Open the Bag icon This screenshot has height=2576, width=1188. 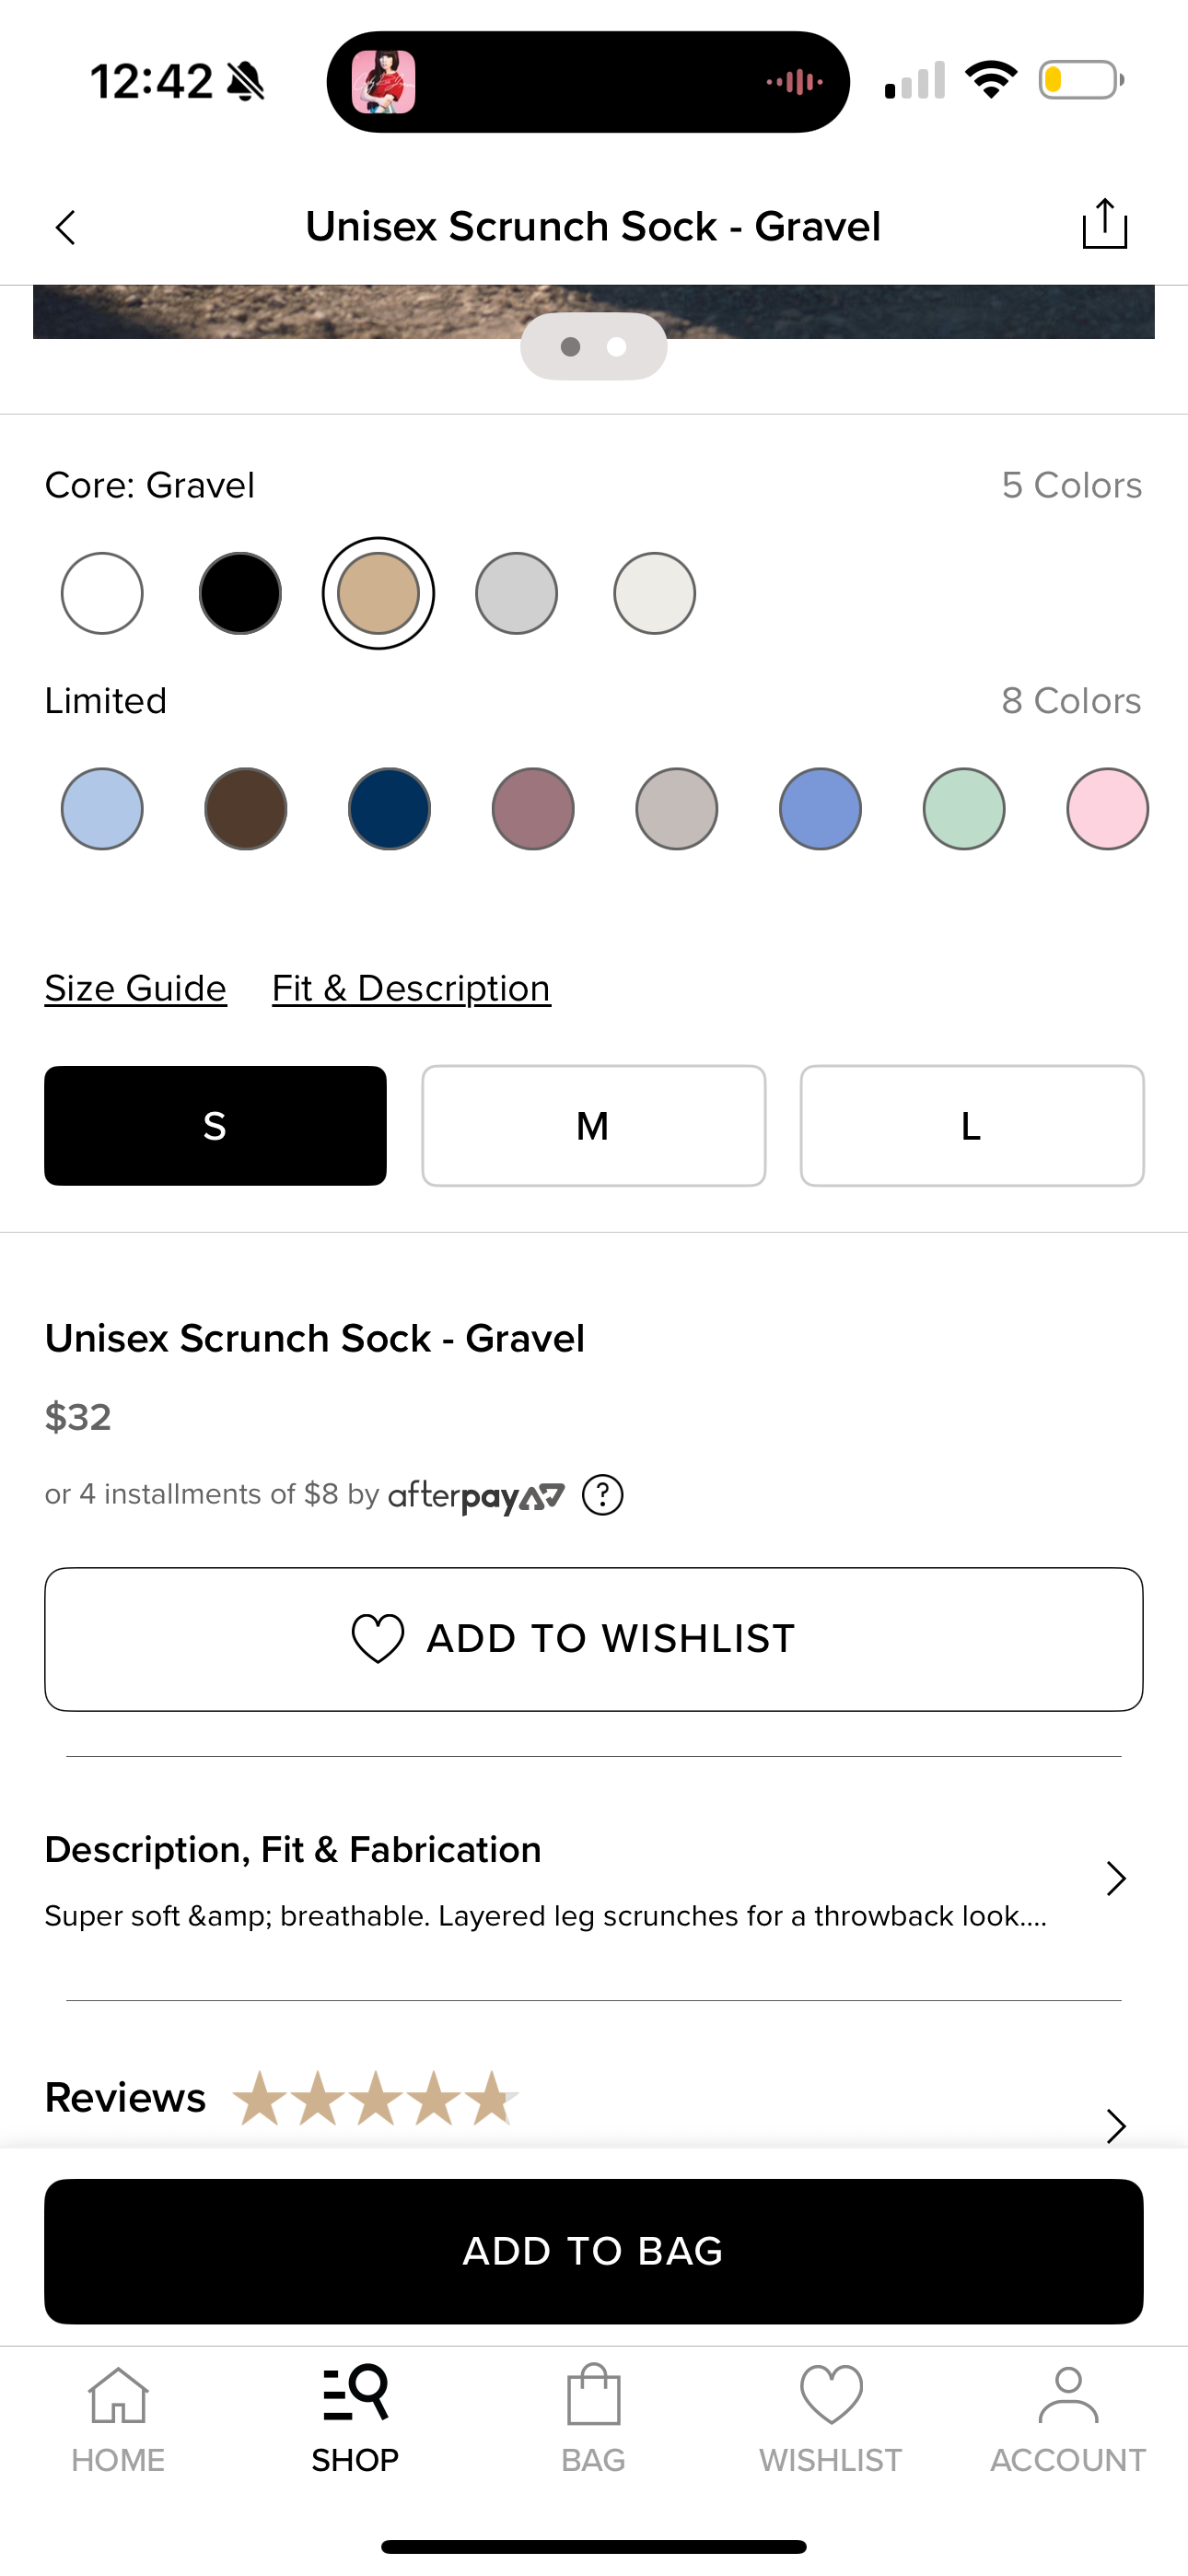[x=593, y=2396]
